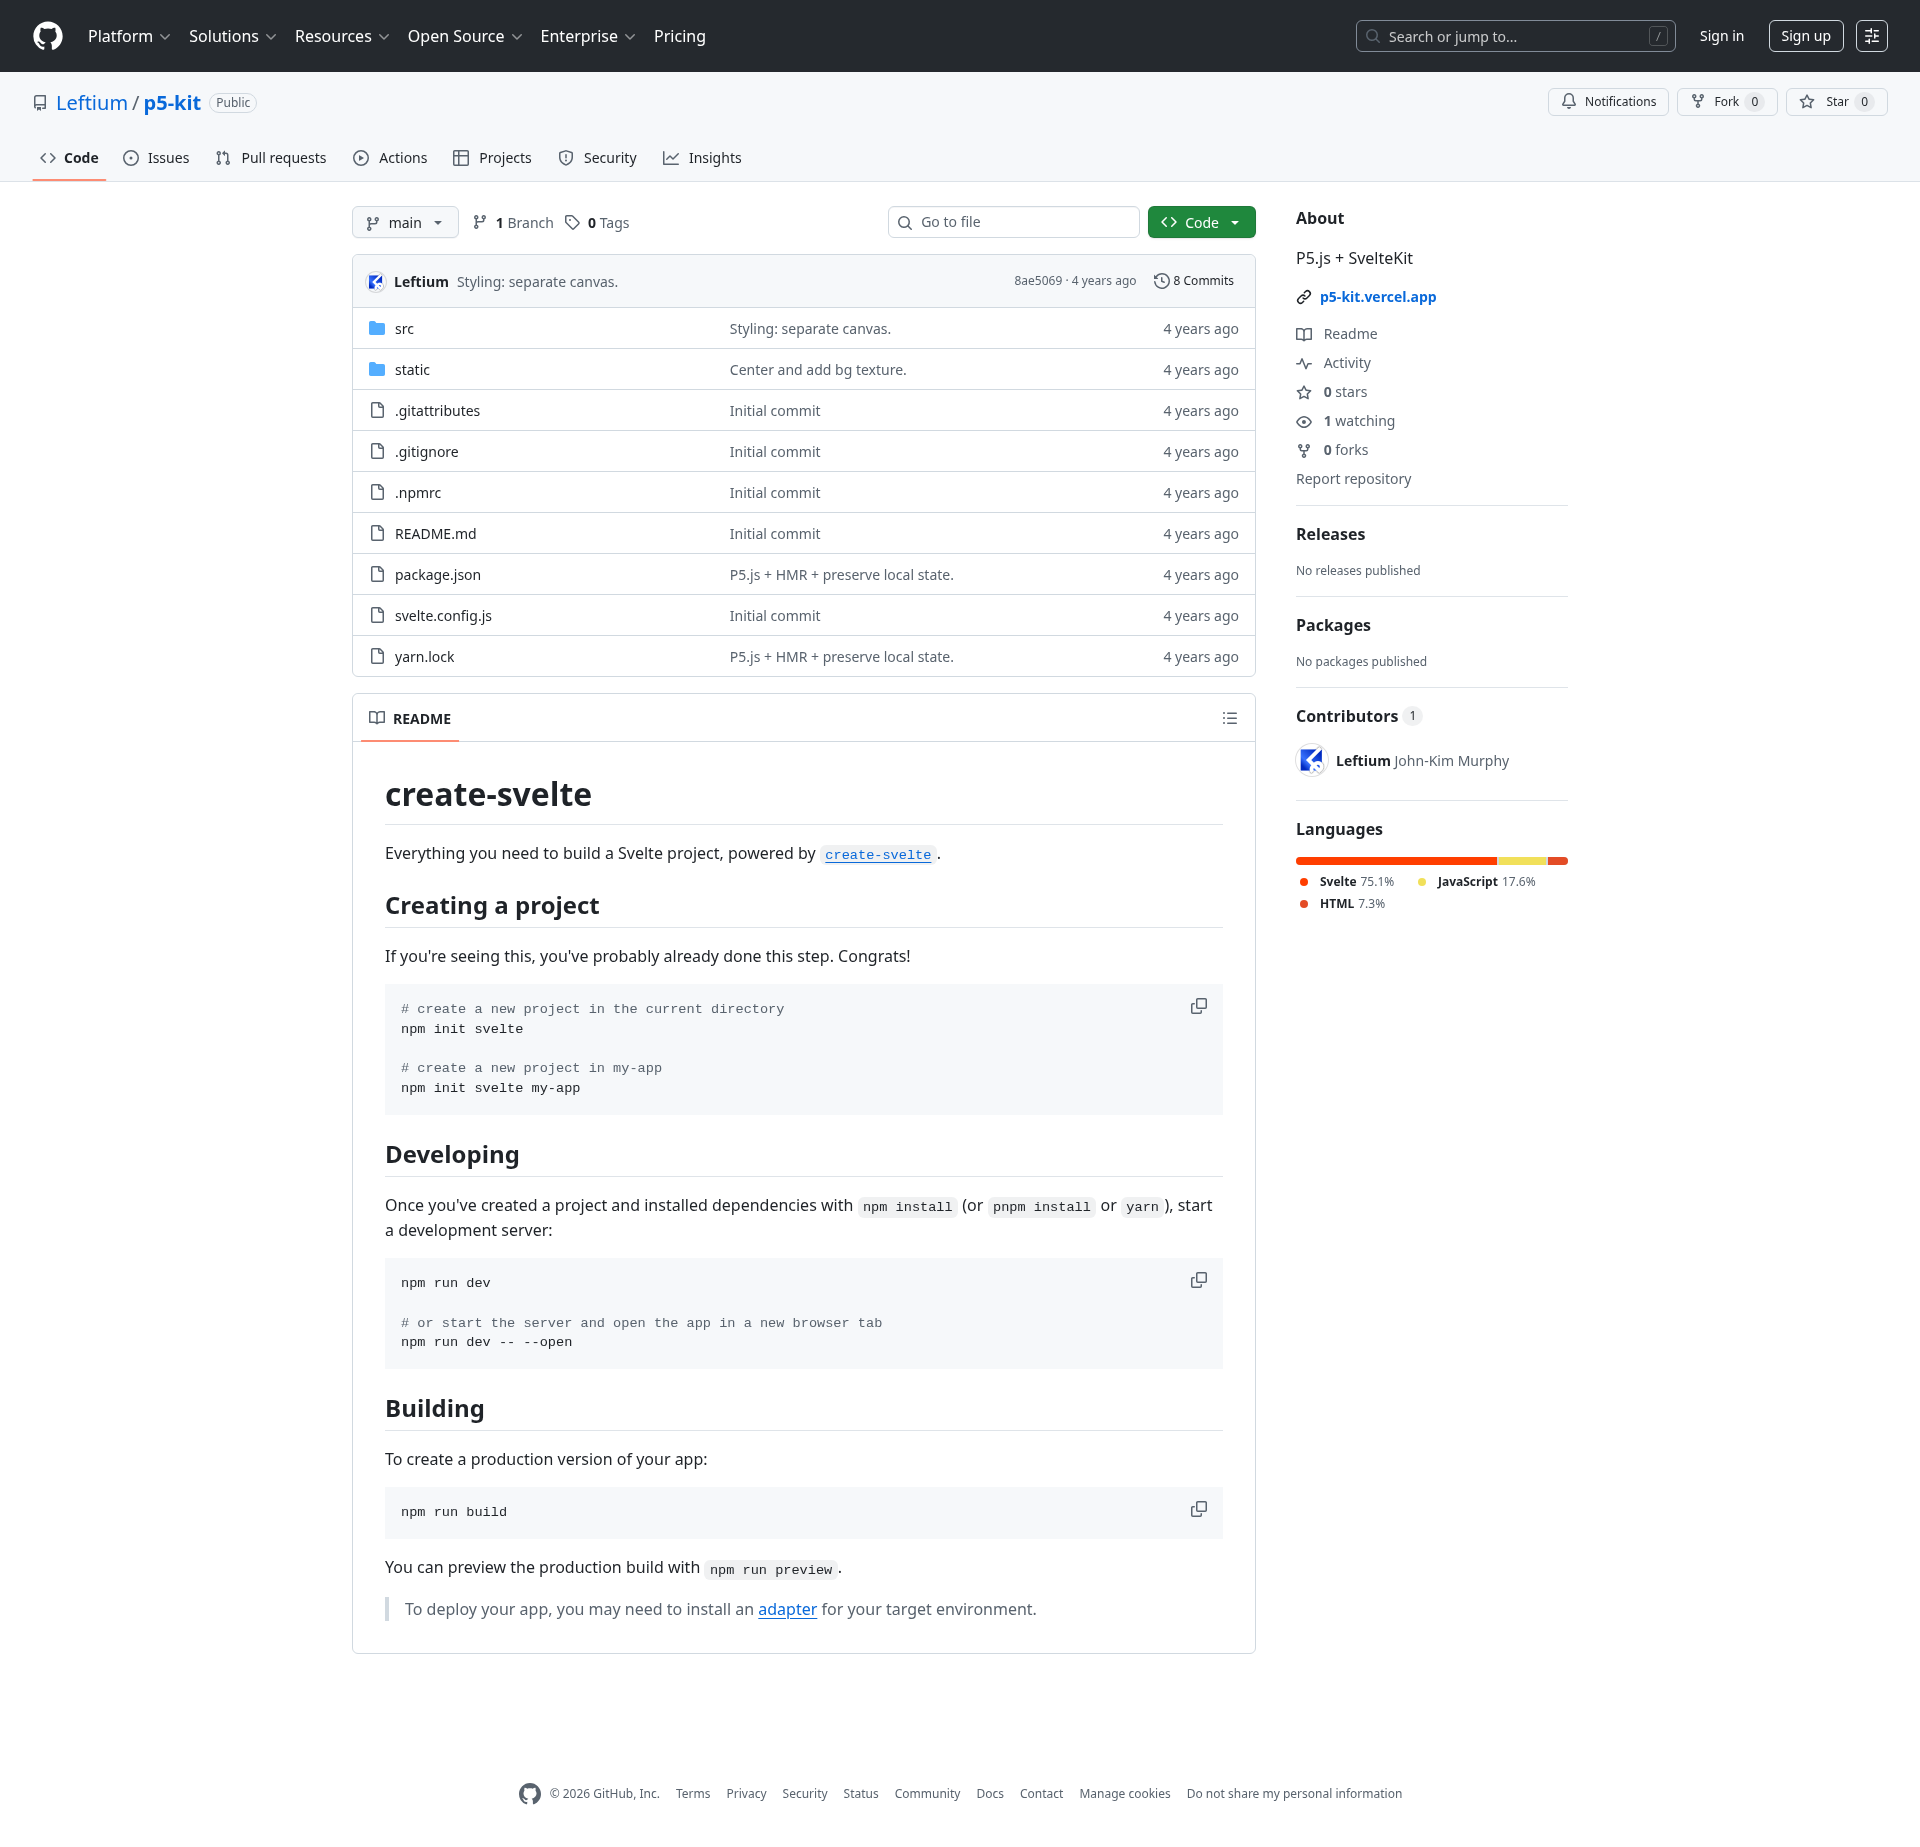The image size is (1920, 1847).
Task: Click the repository icon beside Leftium
Action: (40, 103)
